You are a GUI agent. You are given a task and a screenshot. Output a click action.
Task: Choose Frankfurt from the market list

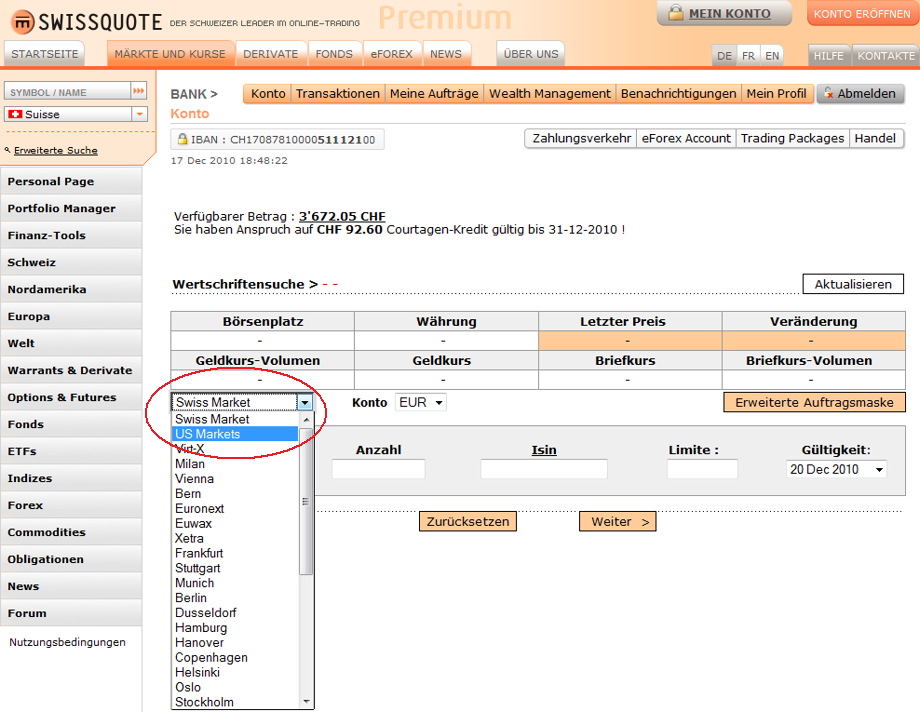[235, 553]
